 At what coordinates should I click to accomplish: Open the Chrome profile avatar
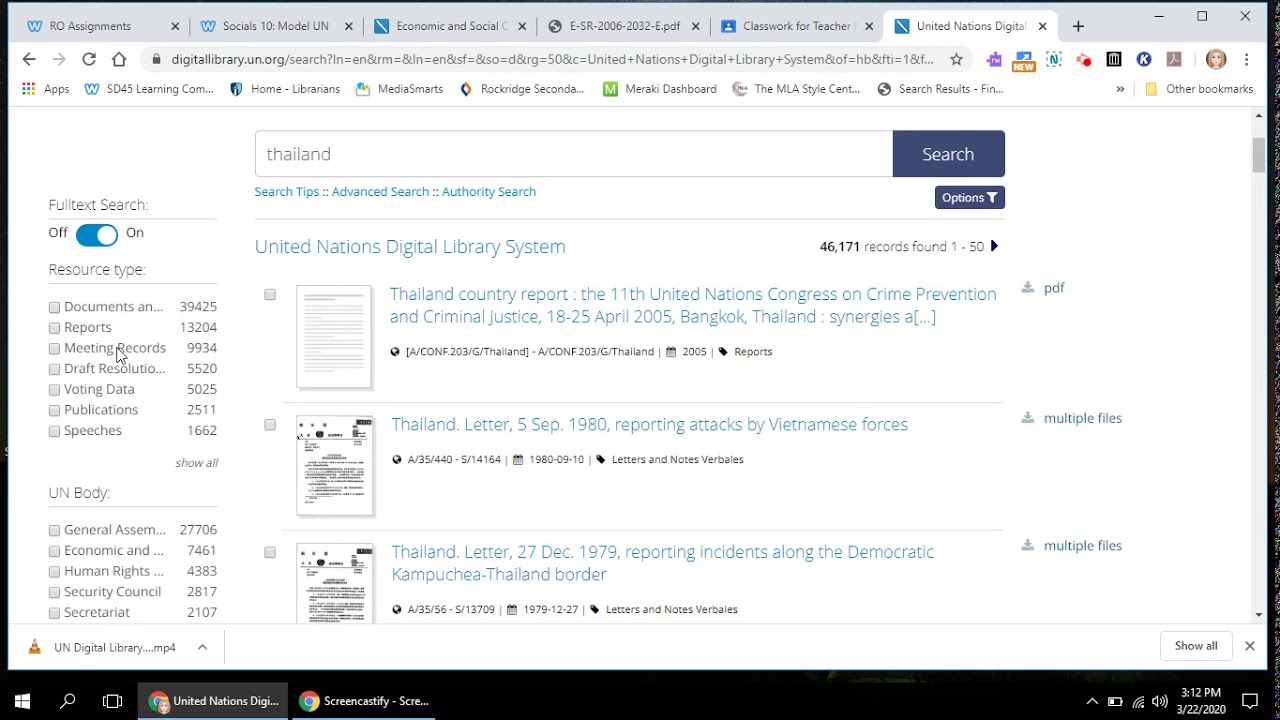click(1216, 59)
